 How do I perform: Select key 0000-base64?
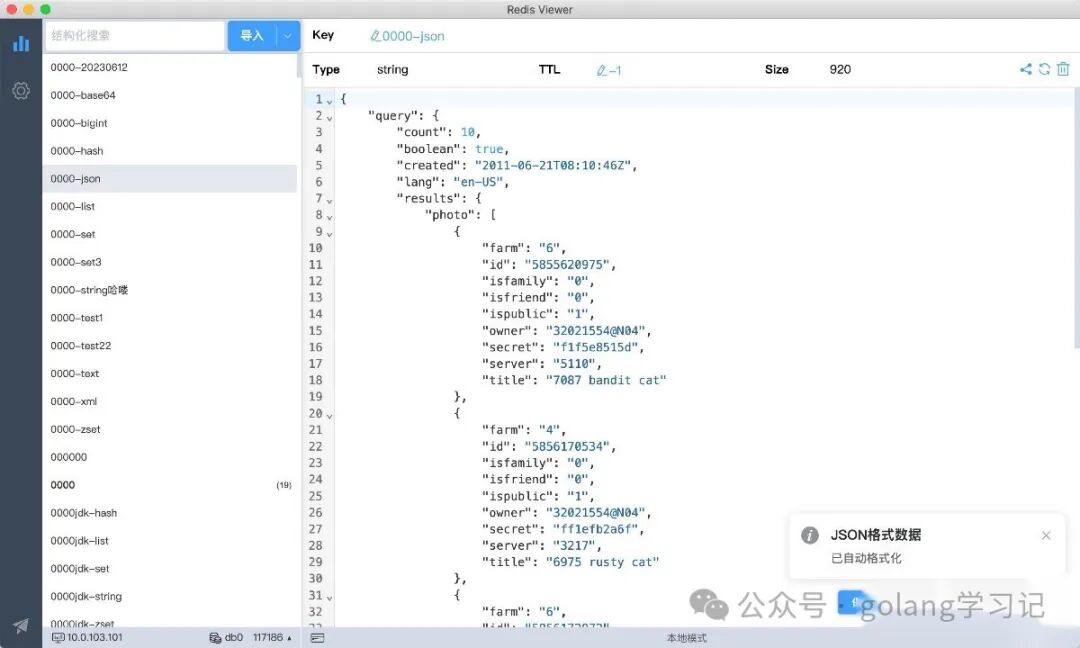pos(169,95)
